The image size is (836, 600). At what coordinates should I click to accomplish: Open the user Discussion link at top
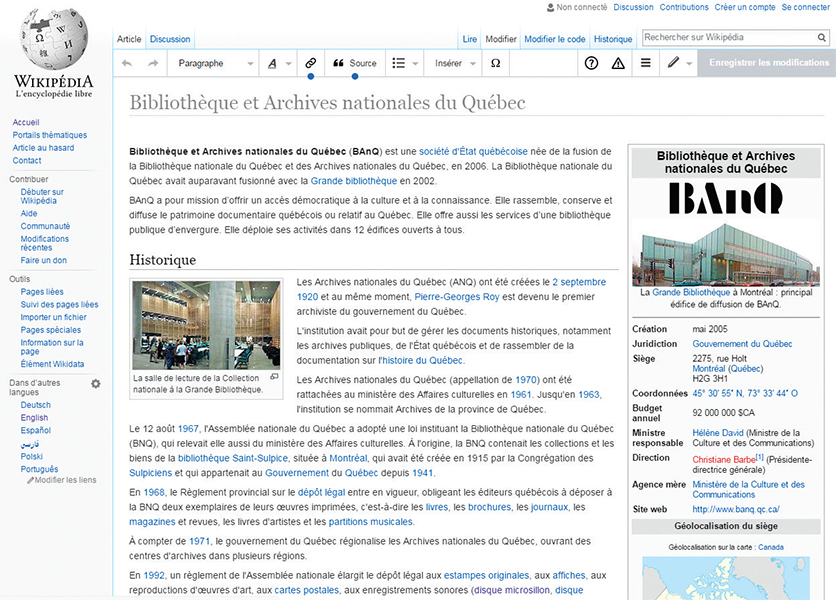pos(633,7)
